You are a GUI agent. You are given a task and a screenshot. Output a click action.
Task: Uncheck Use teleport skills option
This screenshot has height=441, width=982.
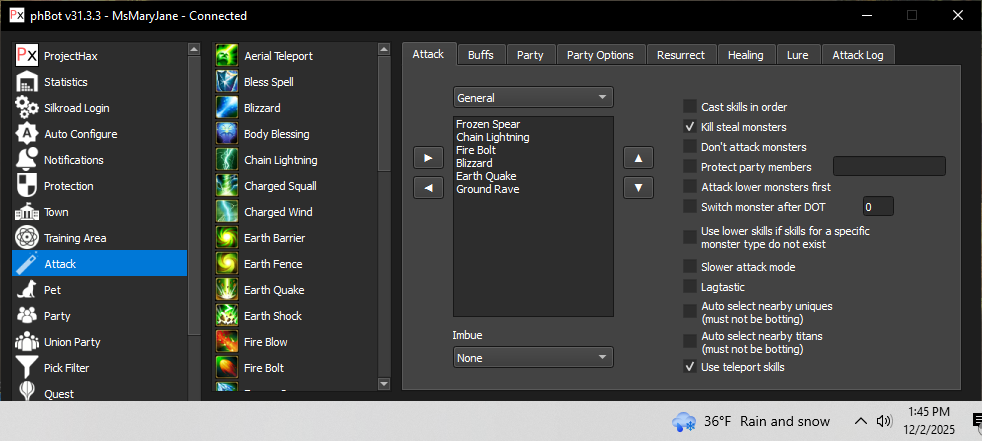click(x=690, y=367)
